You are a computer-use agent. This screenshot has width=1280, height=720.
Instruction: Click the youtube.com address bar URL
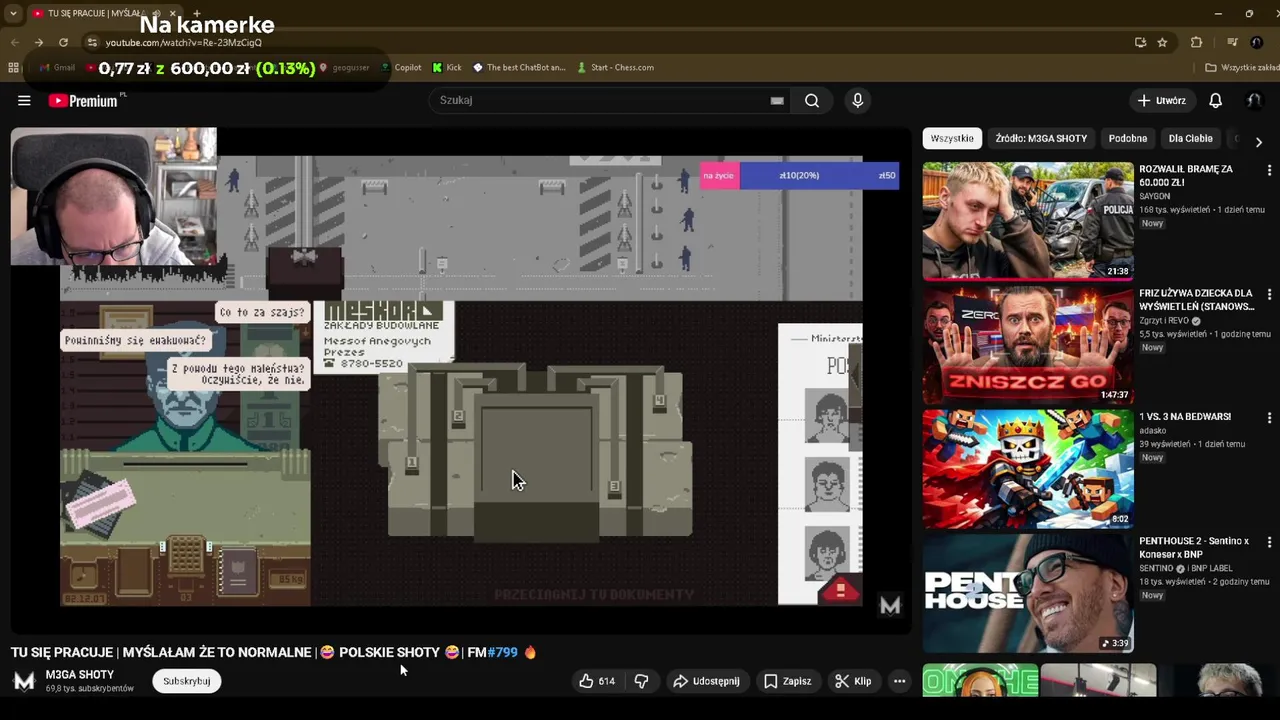[184, 42]
